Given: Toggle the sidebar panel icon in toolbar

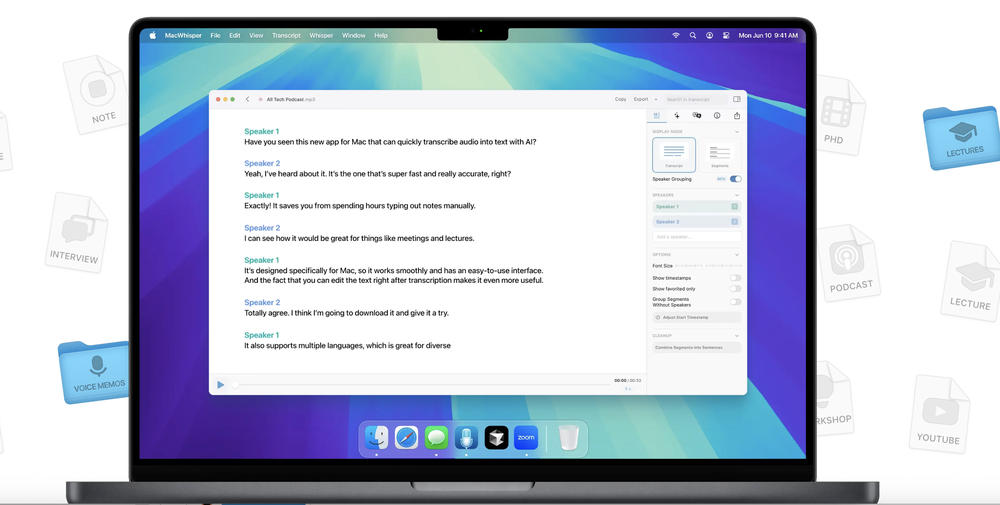Looking at the screenshot, I should tap(737, 99).
